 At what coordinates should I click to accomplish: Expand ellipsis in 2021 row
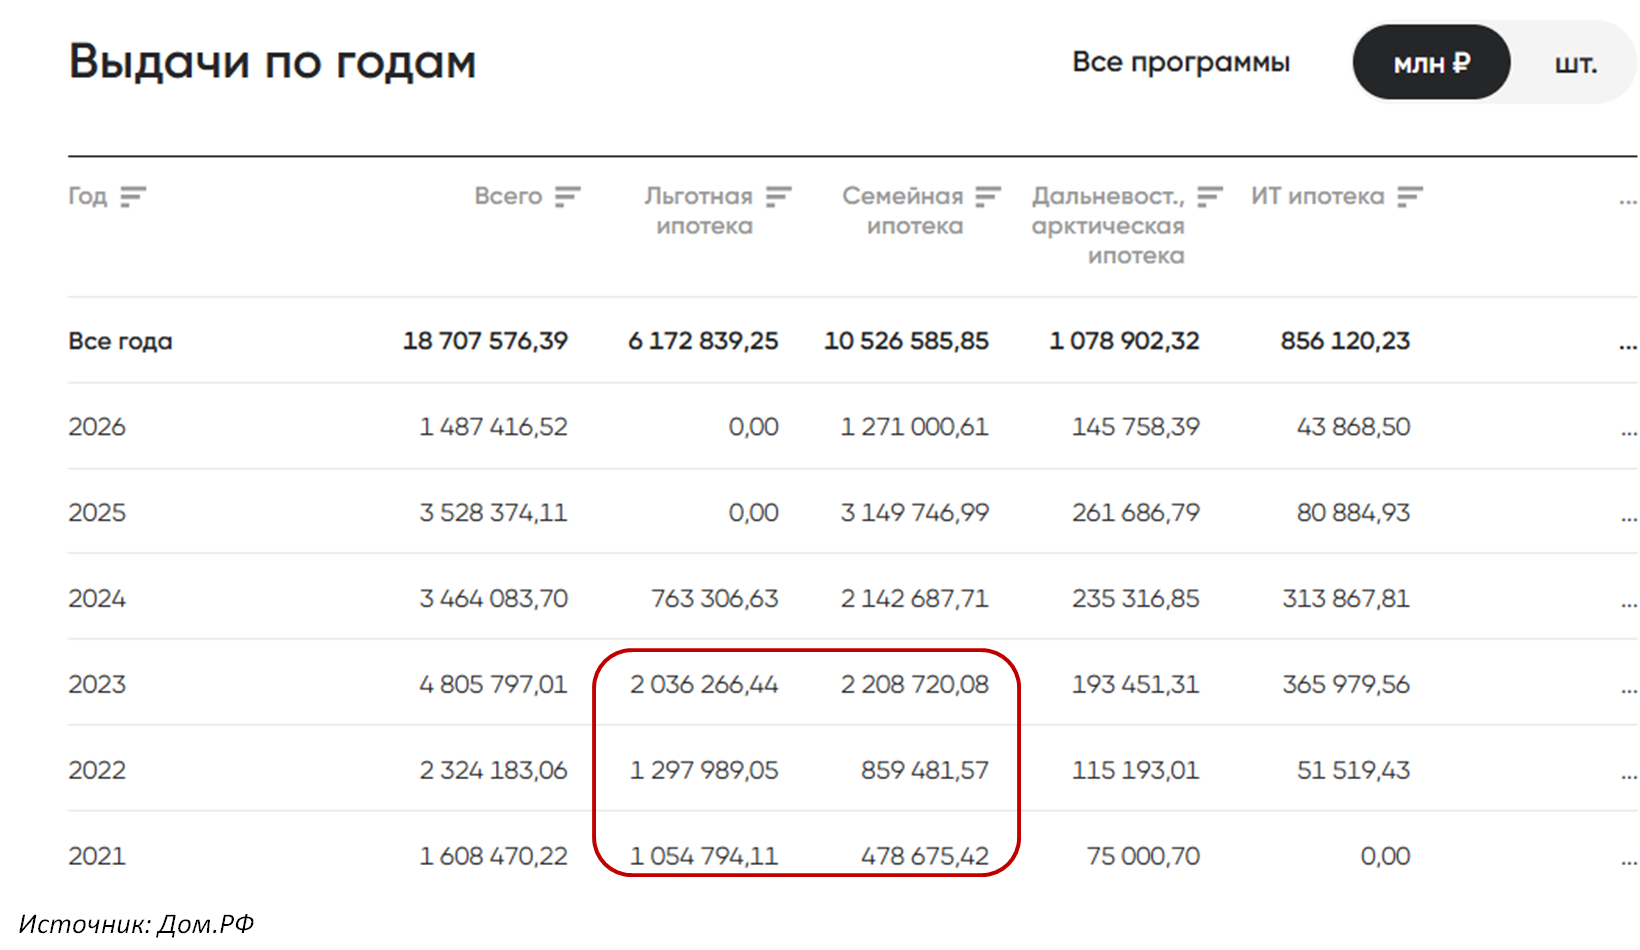click(x=1628, y=863)
